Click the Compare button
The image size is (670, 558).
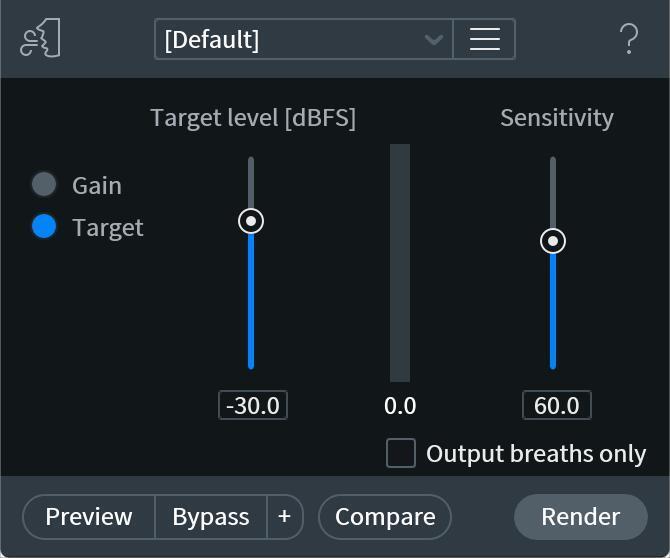pos(385,516)
